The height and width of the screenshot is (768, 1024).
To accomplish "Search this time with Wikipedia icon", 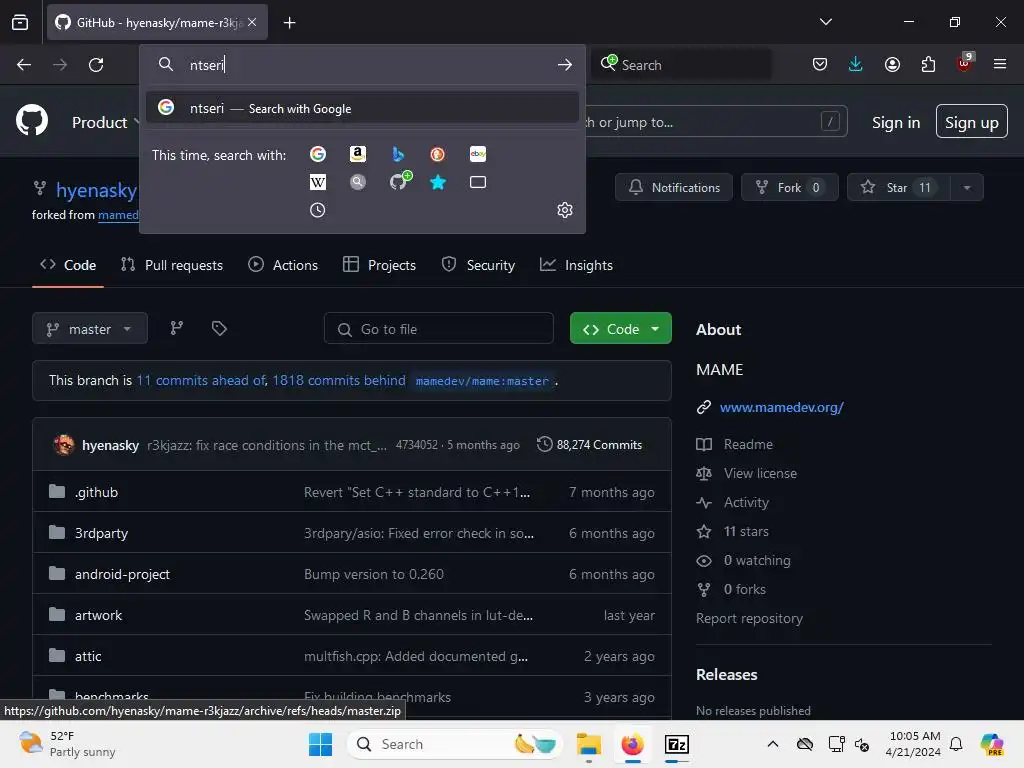I will click(x=318, y=182).
